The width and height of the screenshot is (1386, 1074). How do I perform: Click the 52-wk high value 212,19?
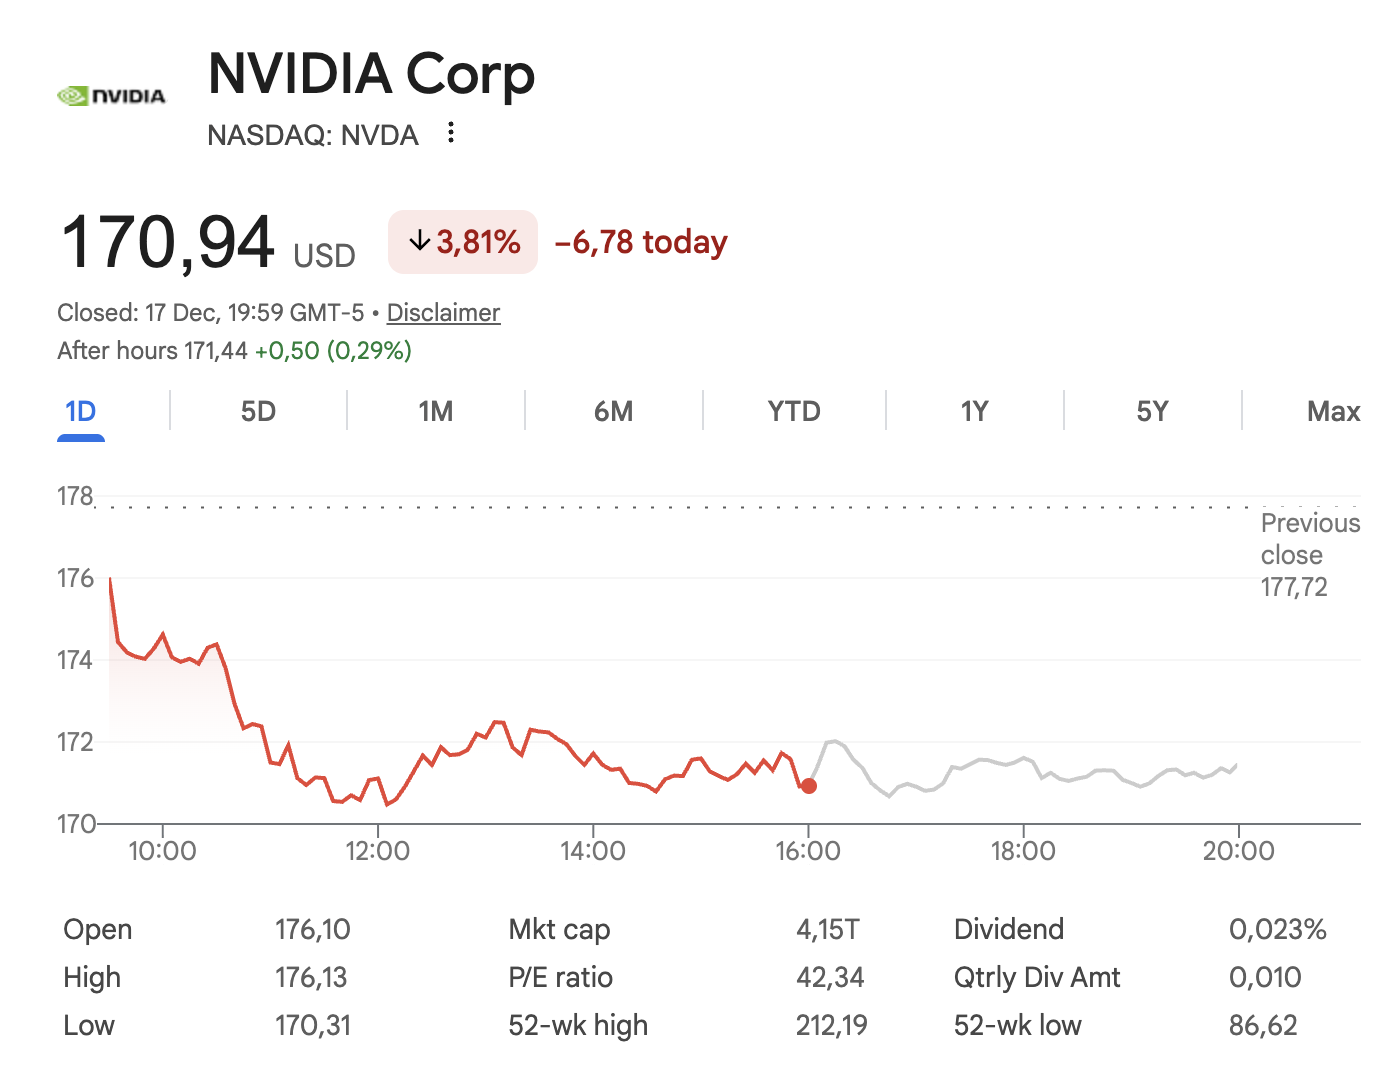point(831,1025)
